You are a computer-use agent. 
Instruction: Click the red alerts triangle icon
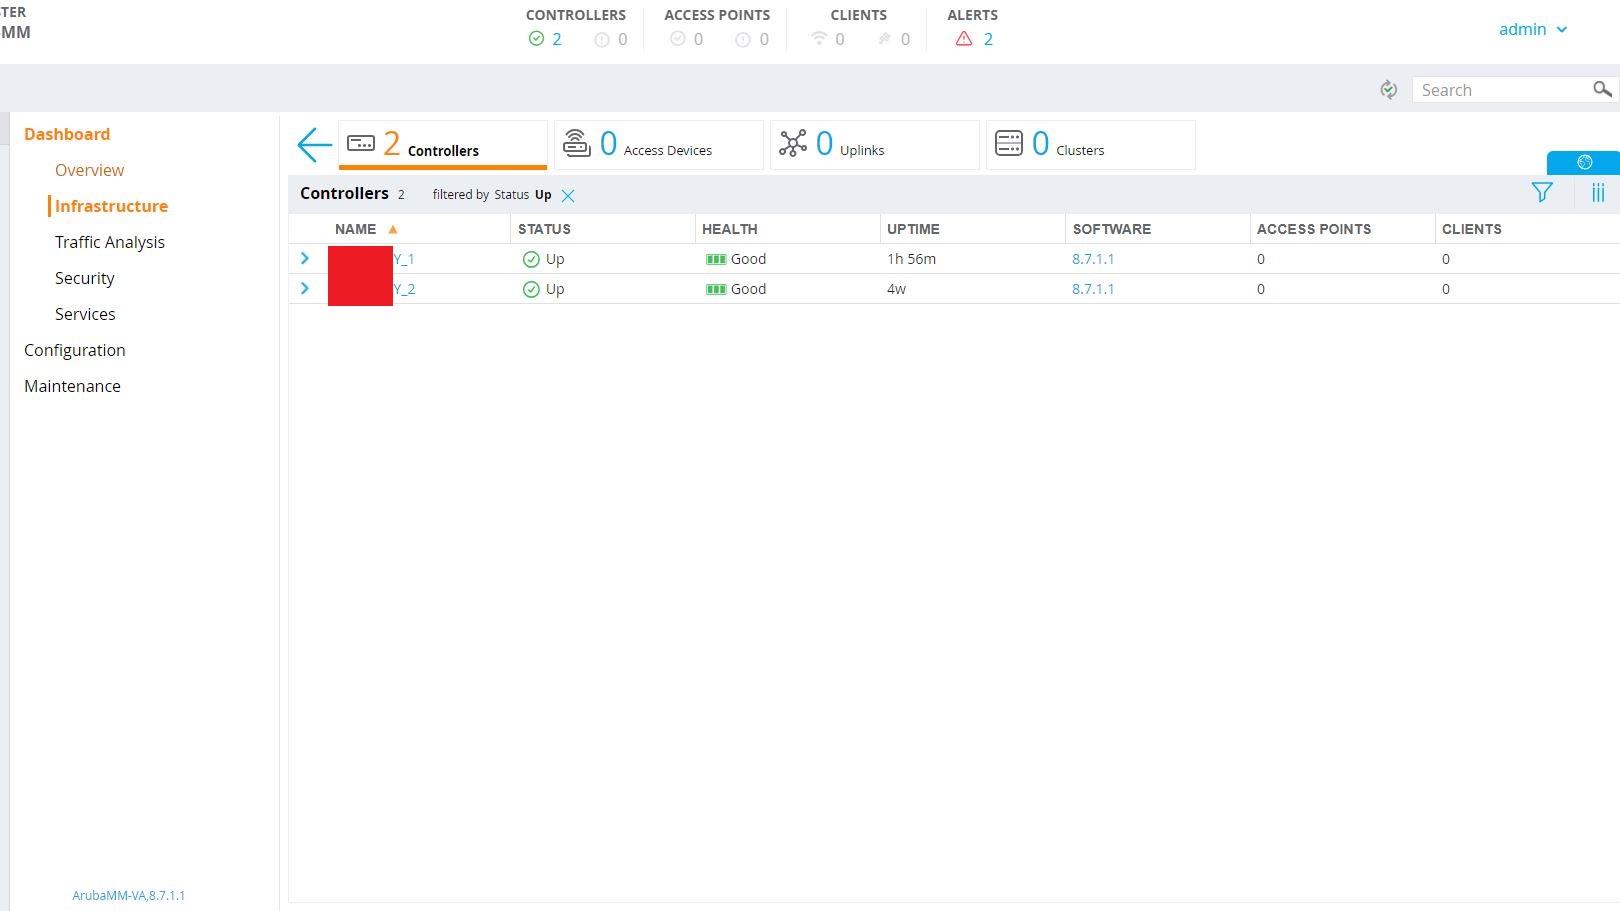(x=964, y=39)
